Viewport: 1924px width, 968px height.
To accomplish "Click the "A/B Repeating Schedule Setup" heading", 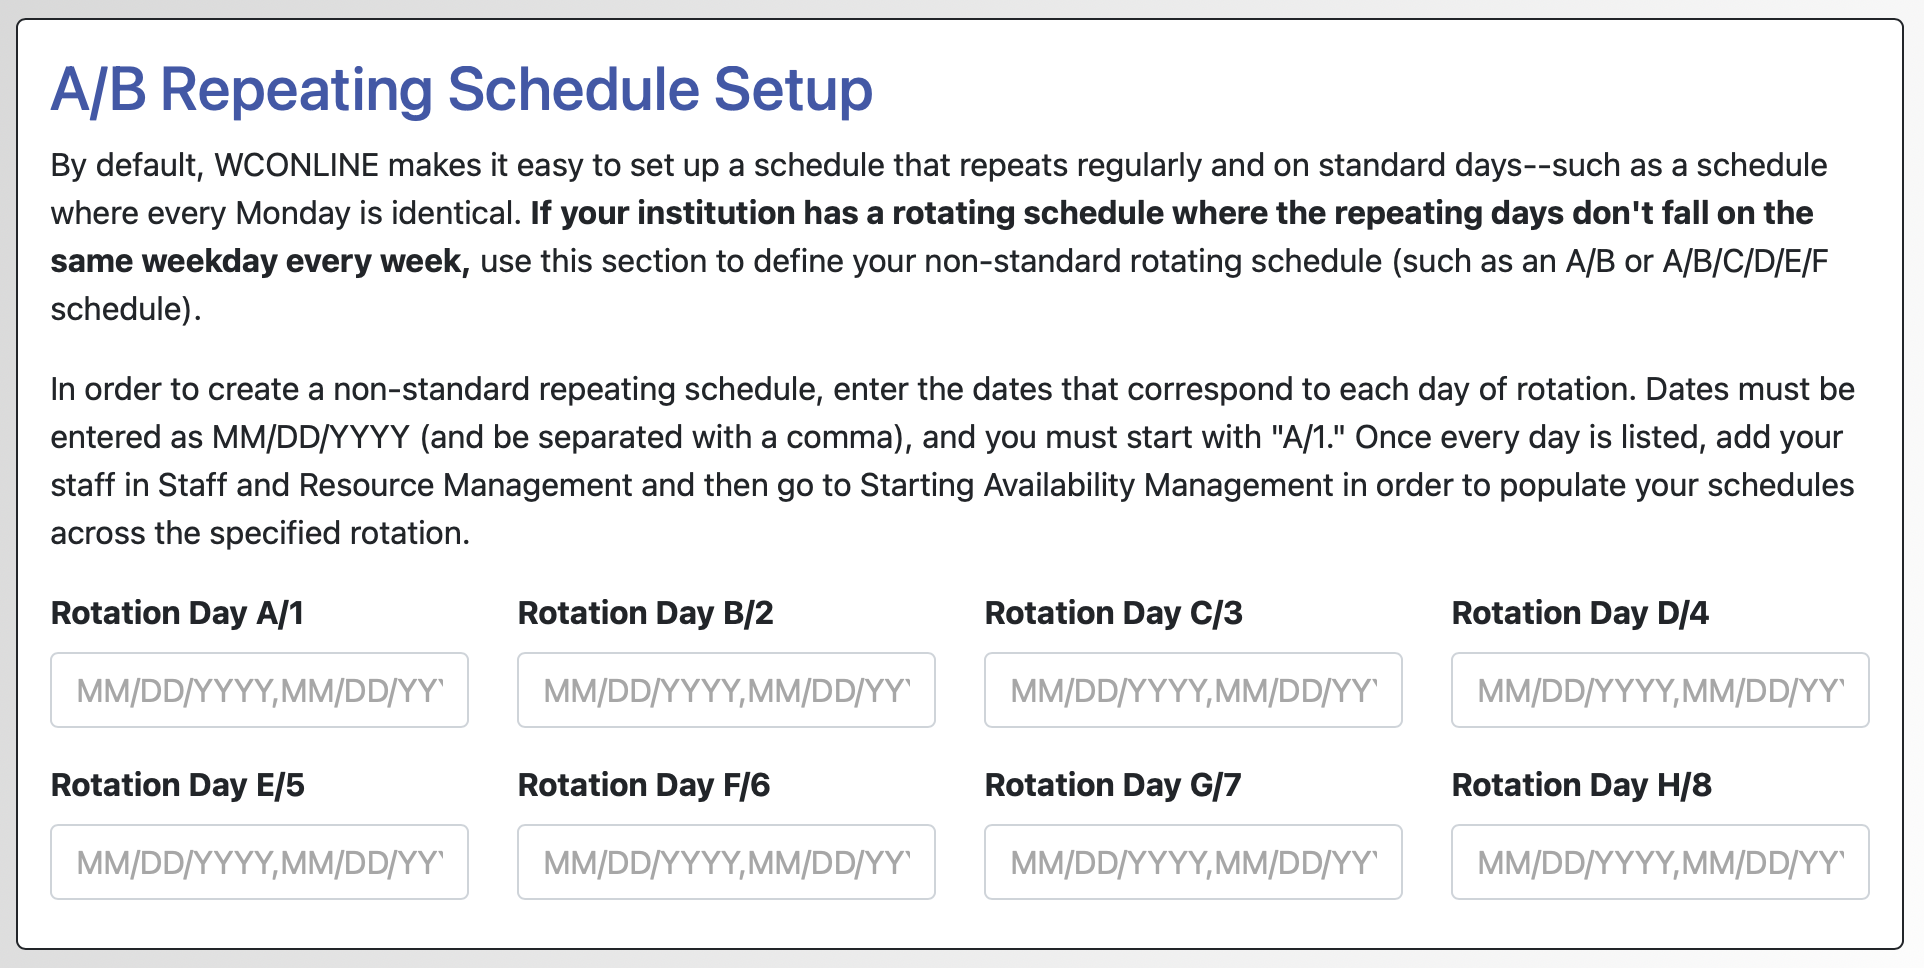I will click(462, 90).
